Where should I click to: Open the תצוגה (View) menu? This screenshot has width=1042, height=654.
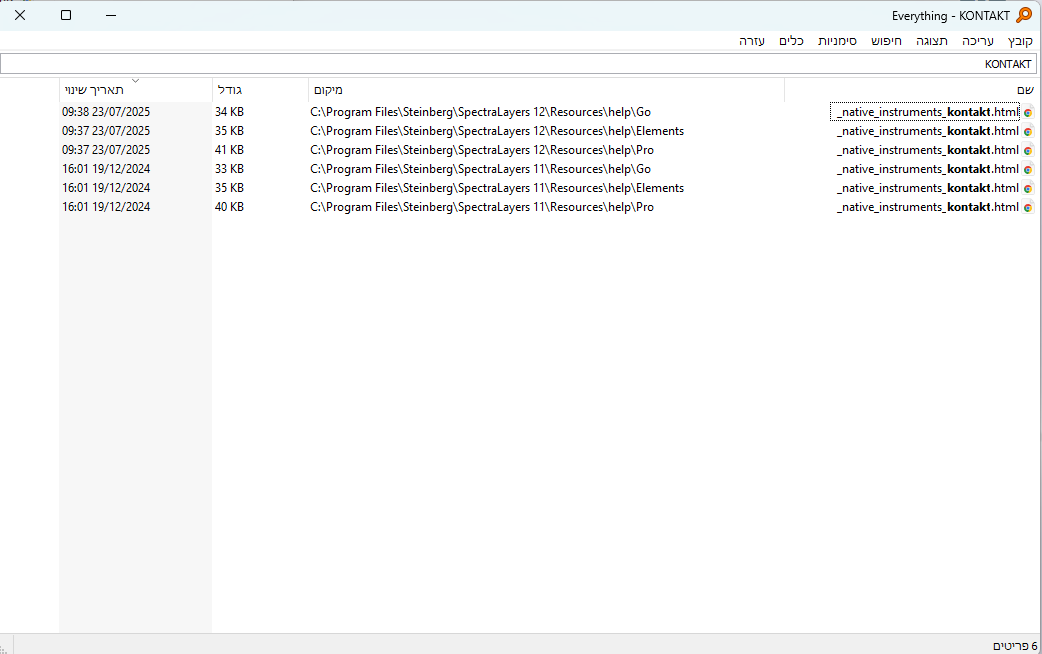pos(932,41)
